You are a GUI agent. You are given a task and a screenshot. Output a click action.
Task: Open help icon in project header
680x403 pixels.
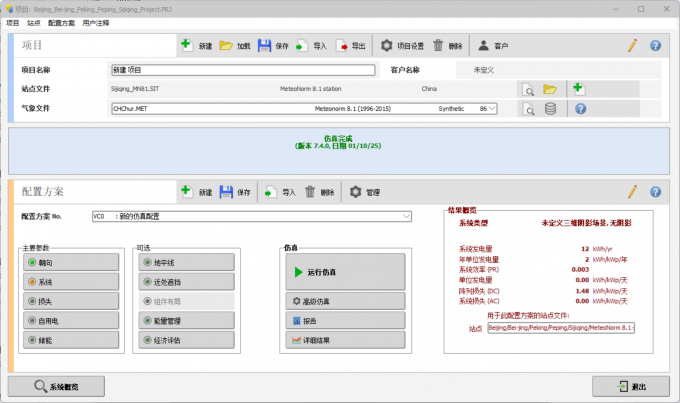(x=655, y=45)
